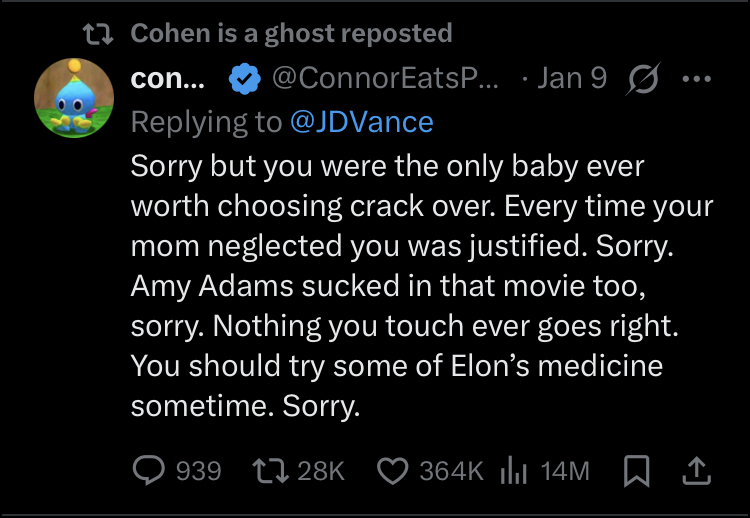Share the post via share icon

click(x=697, y=470)
